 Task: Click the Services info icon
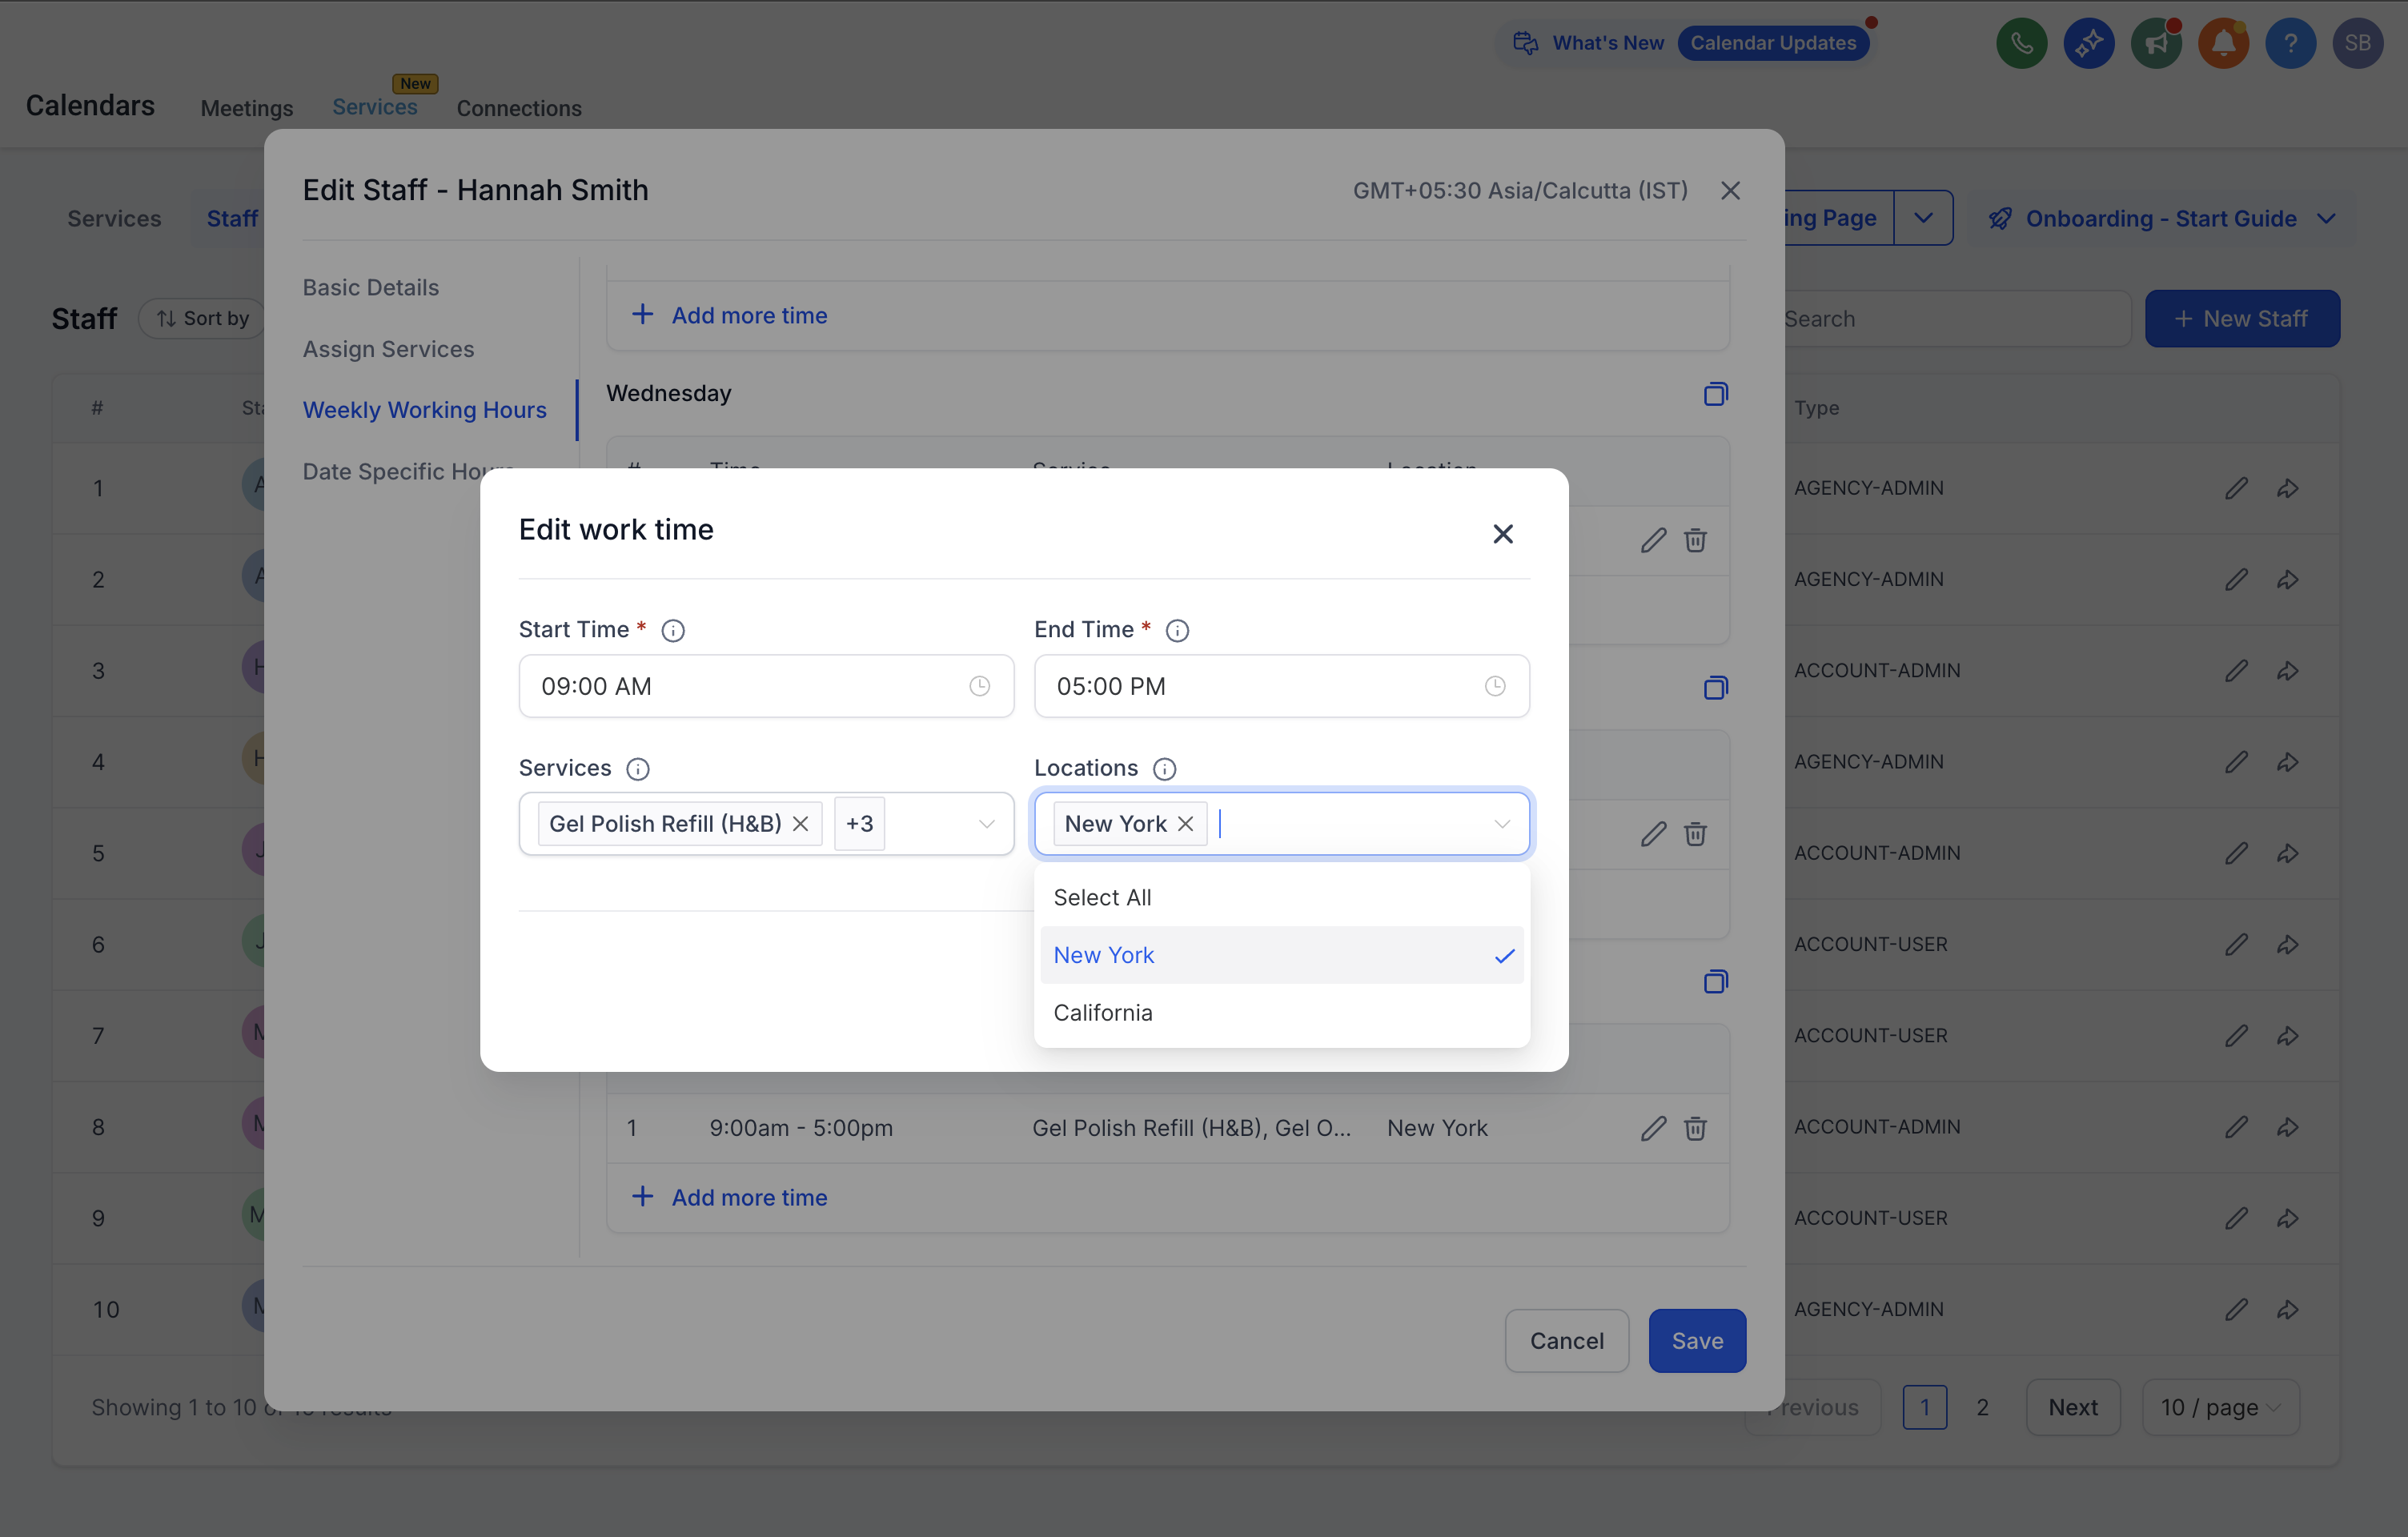point(637,769)
